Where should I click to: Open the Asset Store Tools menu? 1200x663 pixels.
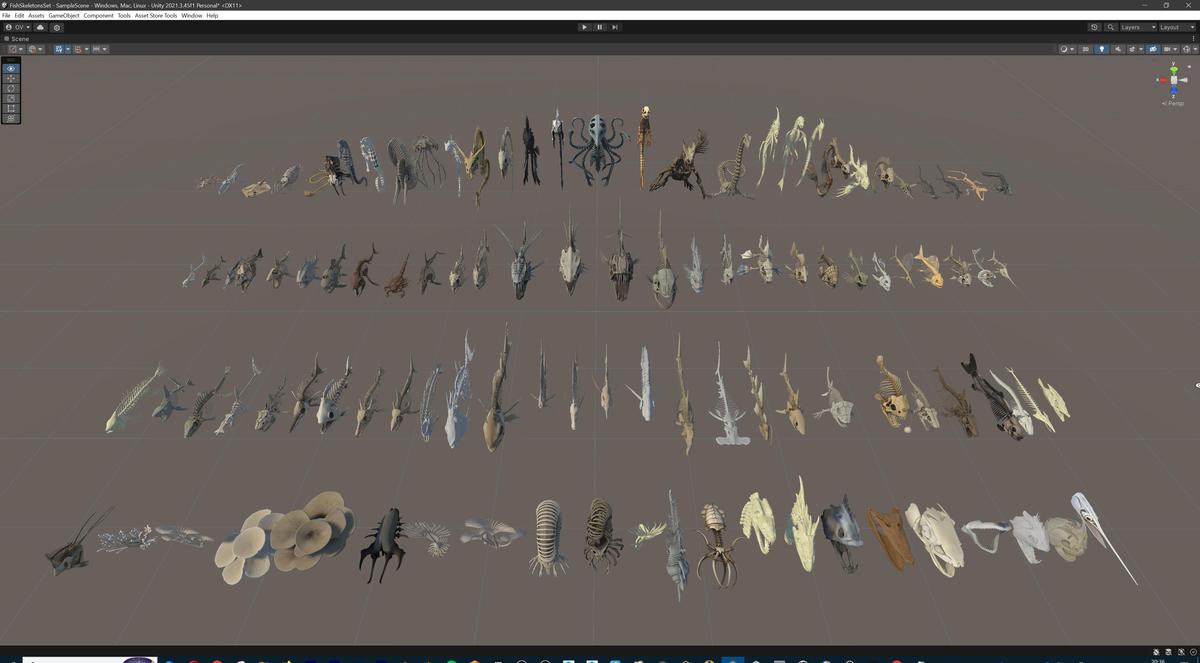[x=155, y=15]
